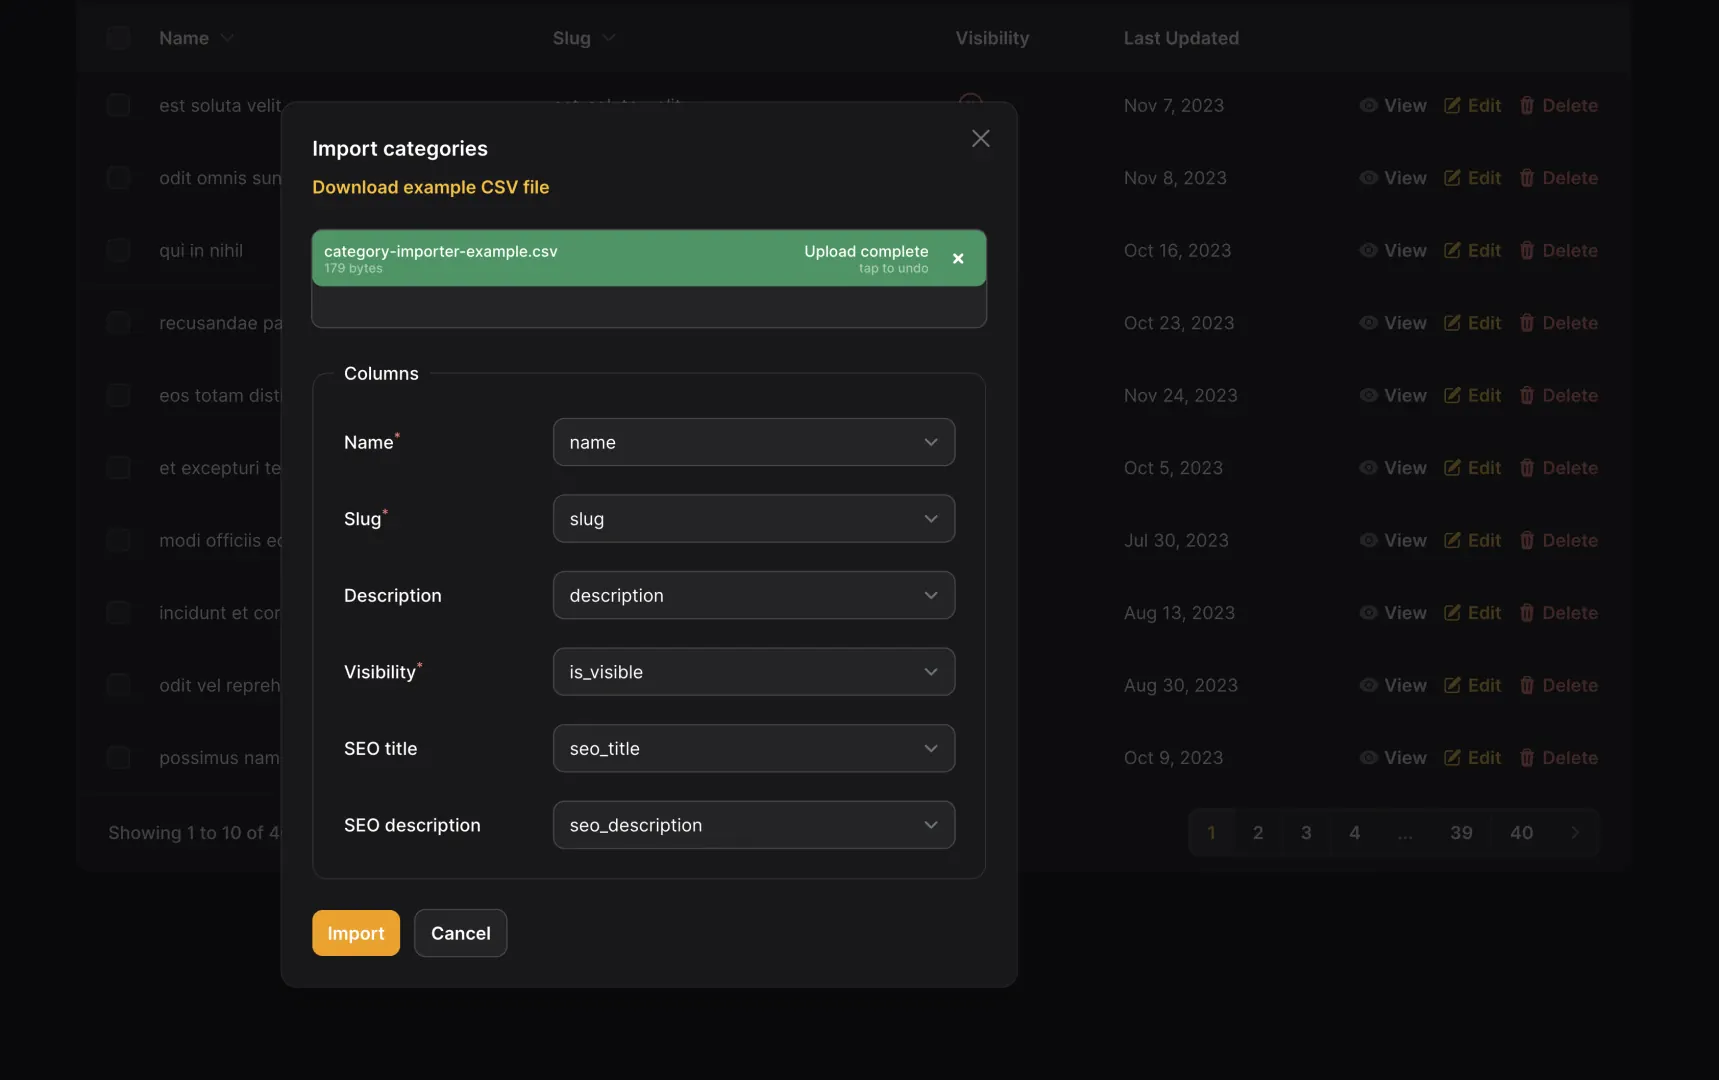The width and height of the screenshot is (1719, 1080).
Task: Remove the uploaded category-importer-example.csv file
Action: (x=957, y=258)
